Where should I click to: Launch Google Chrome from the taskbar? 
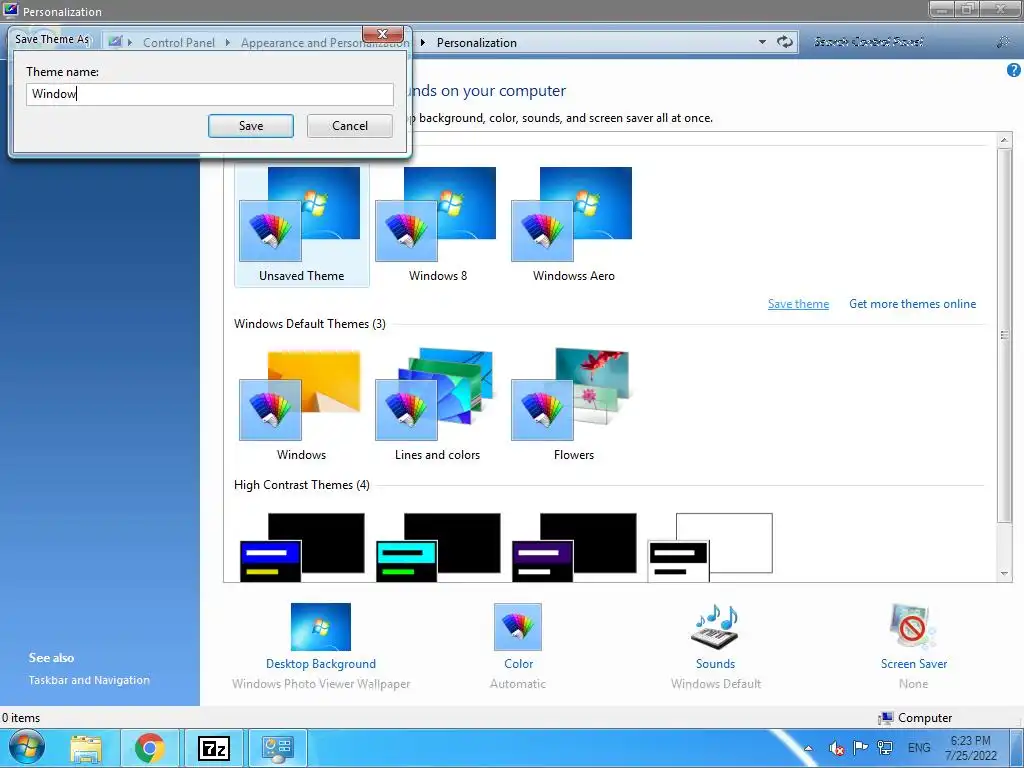point(150,748)
